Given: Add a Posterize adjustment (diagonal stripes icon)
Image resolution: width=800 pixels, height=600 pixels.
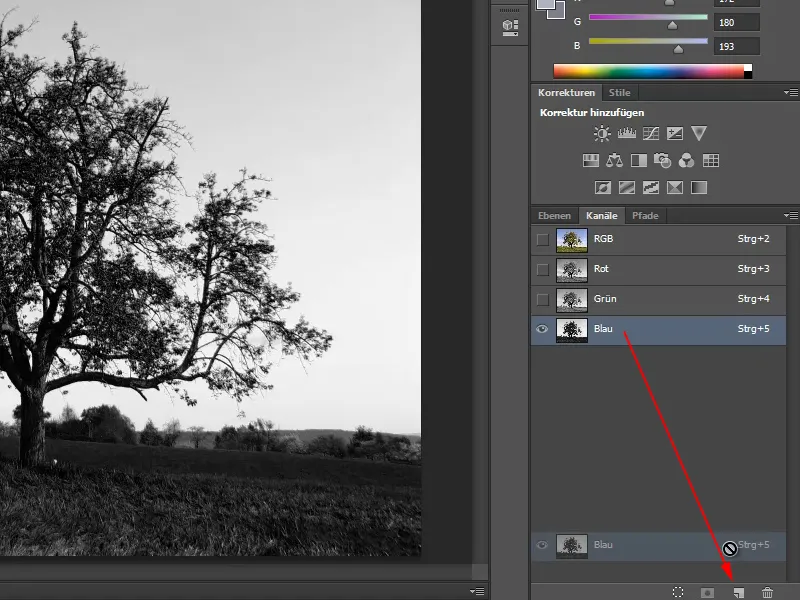Looking at the screenshot, I should click(x=627, y=188).
